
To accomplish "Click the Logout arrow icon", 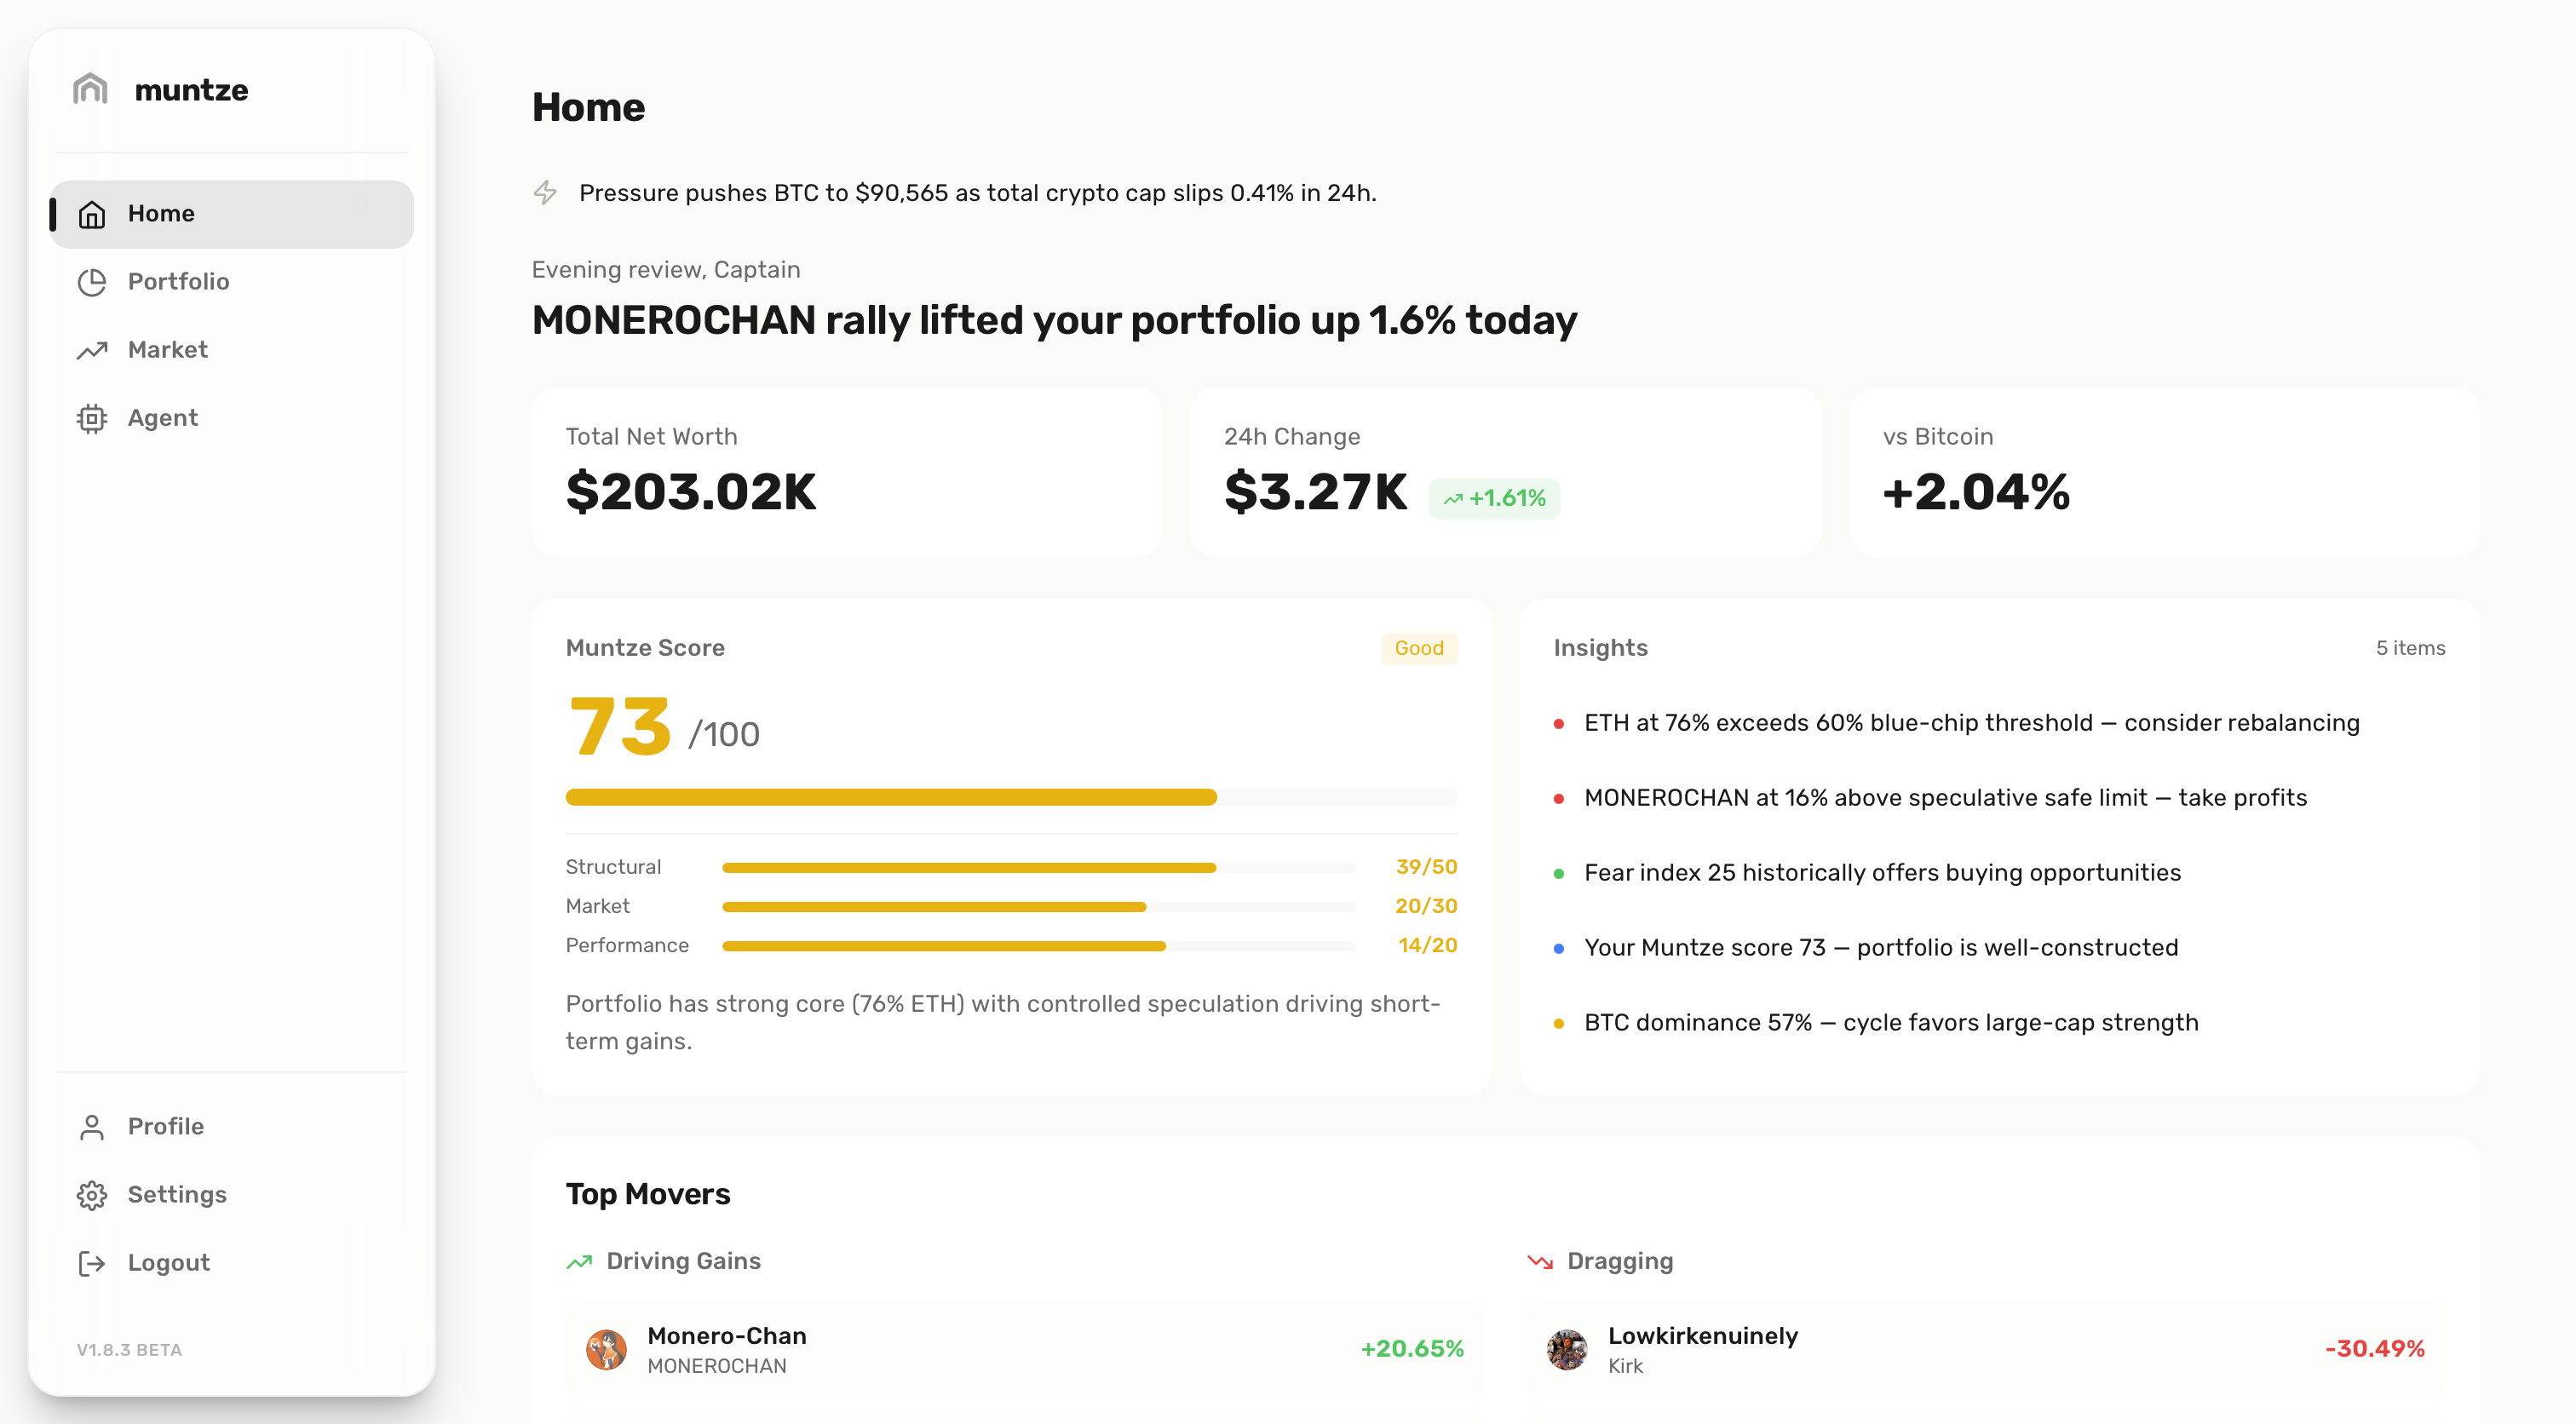I will [92, 1263].
